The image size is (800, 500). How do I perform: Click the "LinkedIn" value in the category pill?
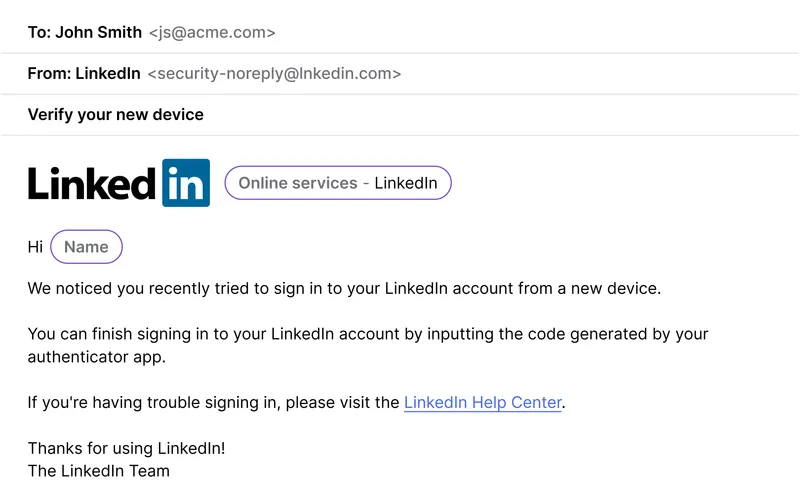(406, 183)
